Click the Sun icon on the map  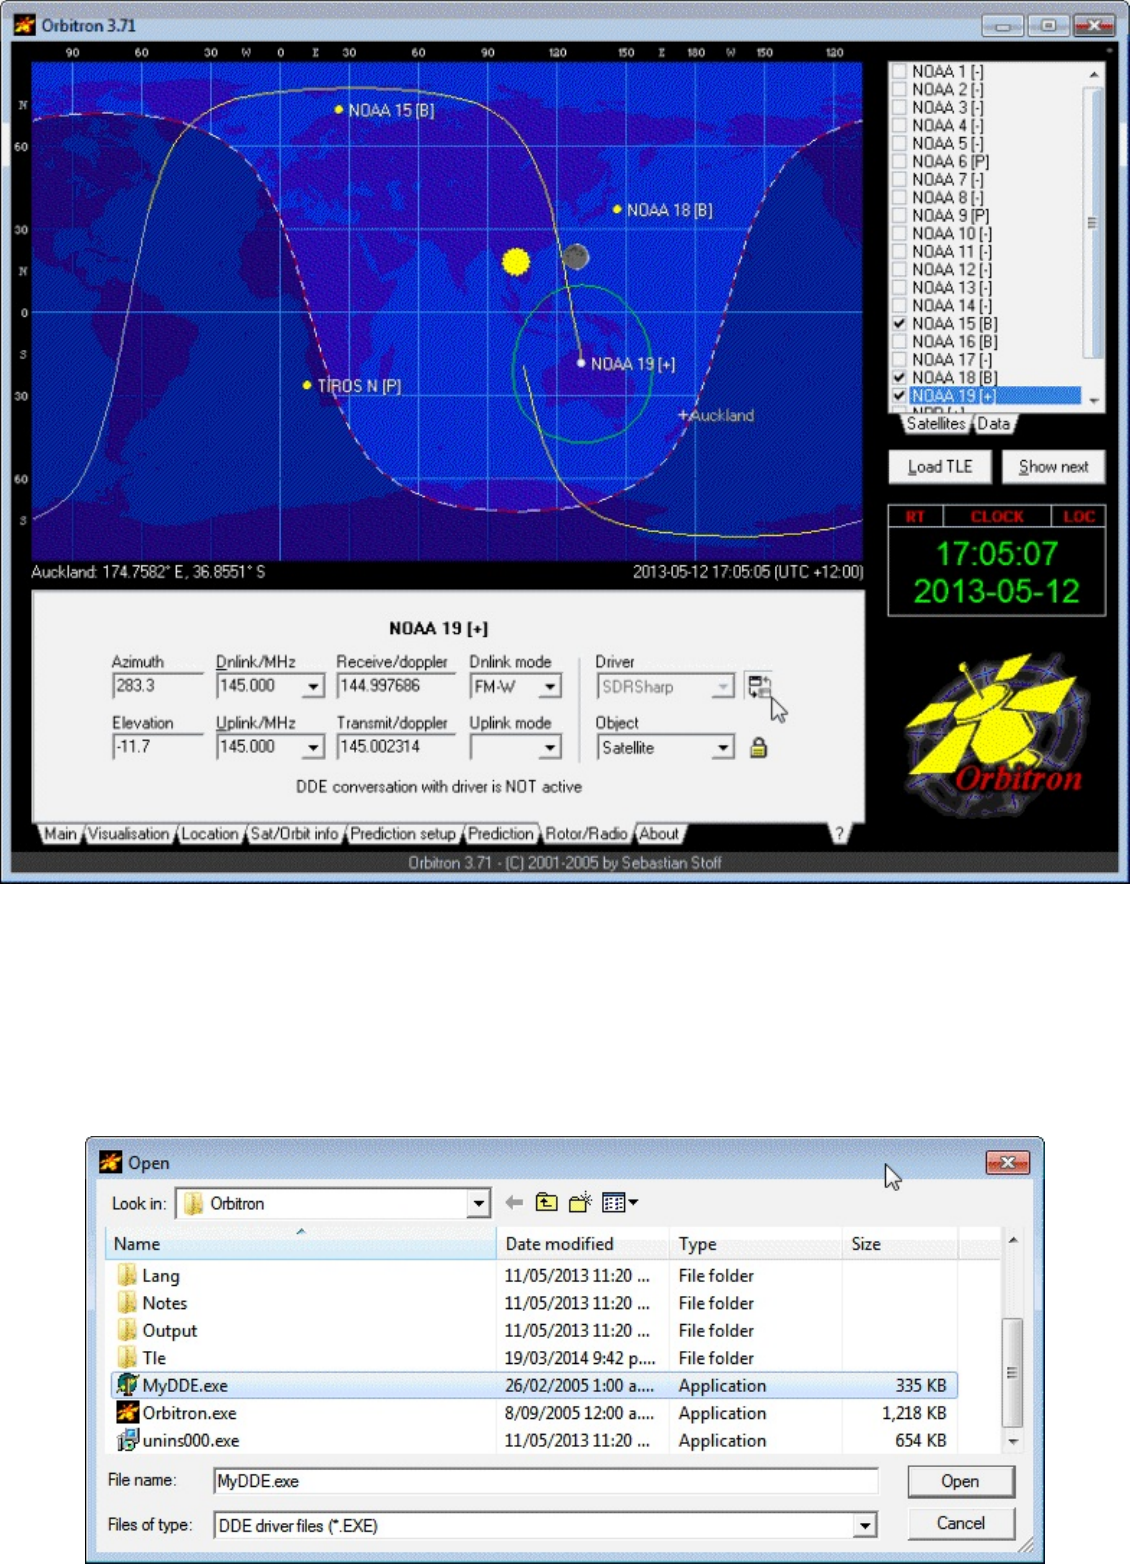(516, 262)
